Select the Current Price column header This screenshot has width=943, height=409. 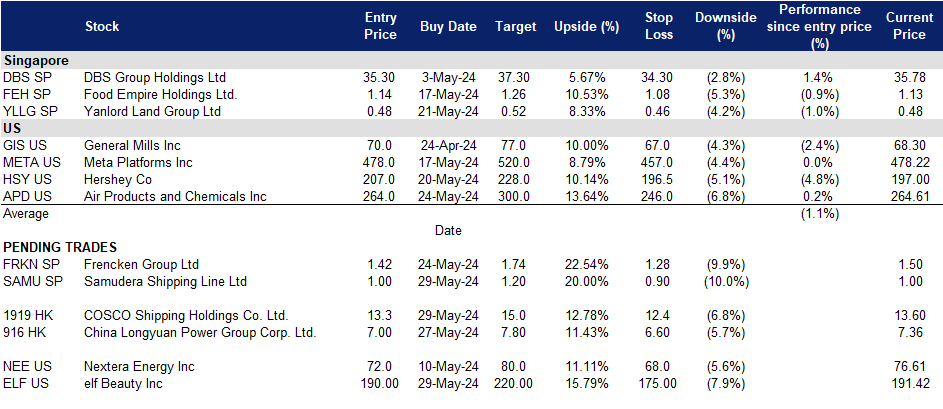(909, 26)
